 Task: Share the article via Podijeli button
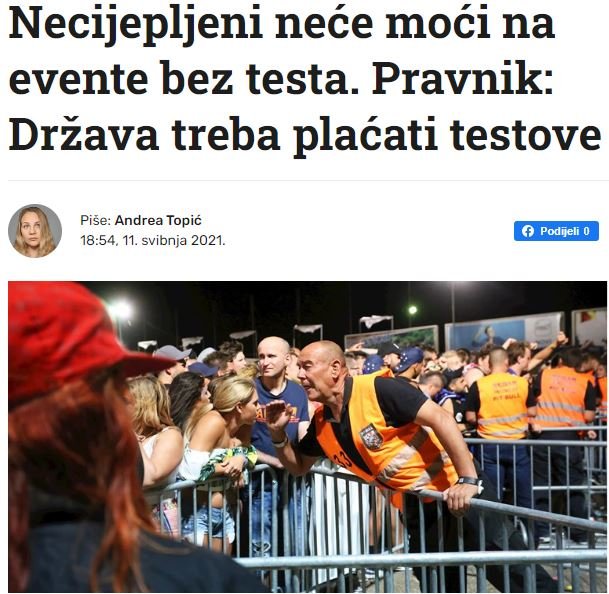point(556,231)
